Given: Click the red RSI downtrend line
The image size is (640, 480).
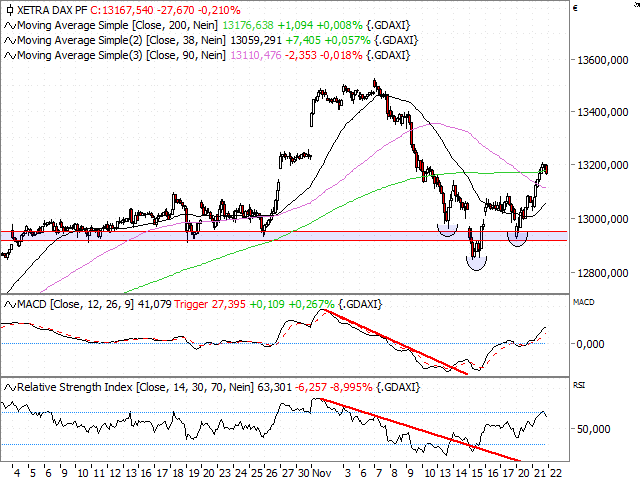Looking at the screenshot, I should 420,430.
